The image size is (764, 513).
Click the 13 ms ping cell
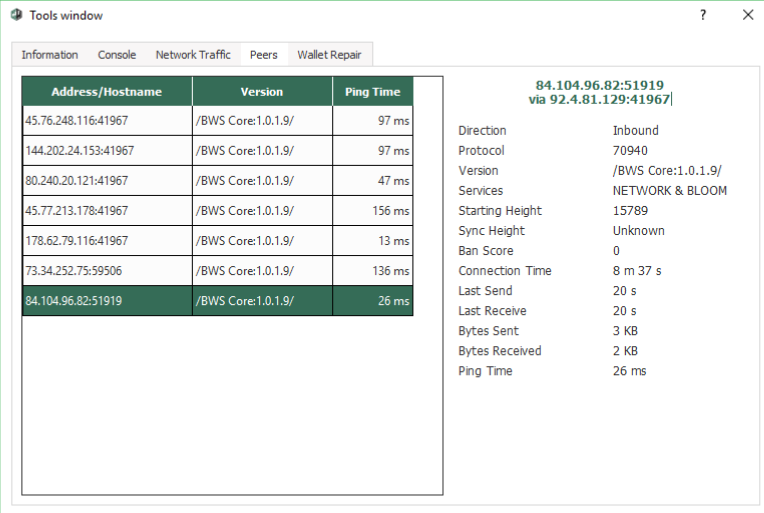(x=373, y=241)
